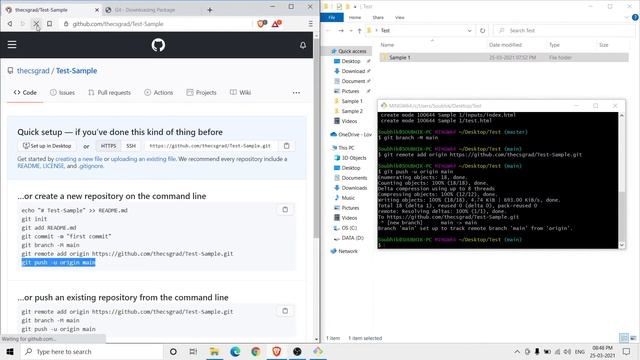Expand Explorer ribbon chevron

click(627, 17)
